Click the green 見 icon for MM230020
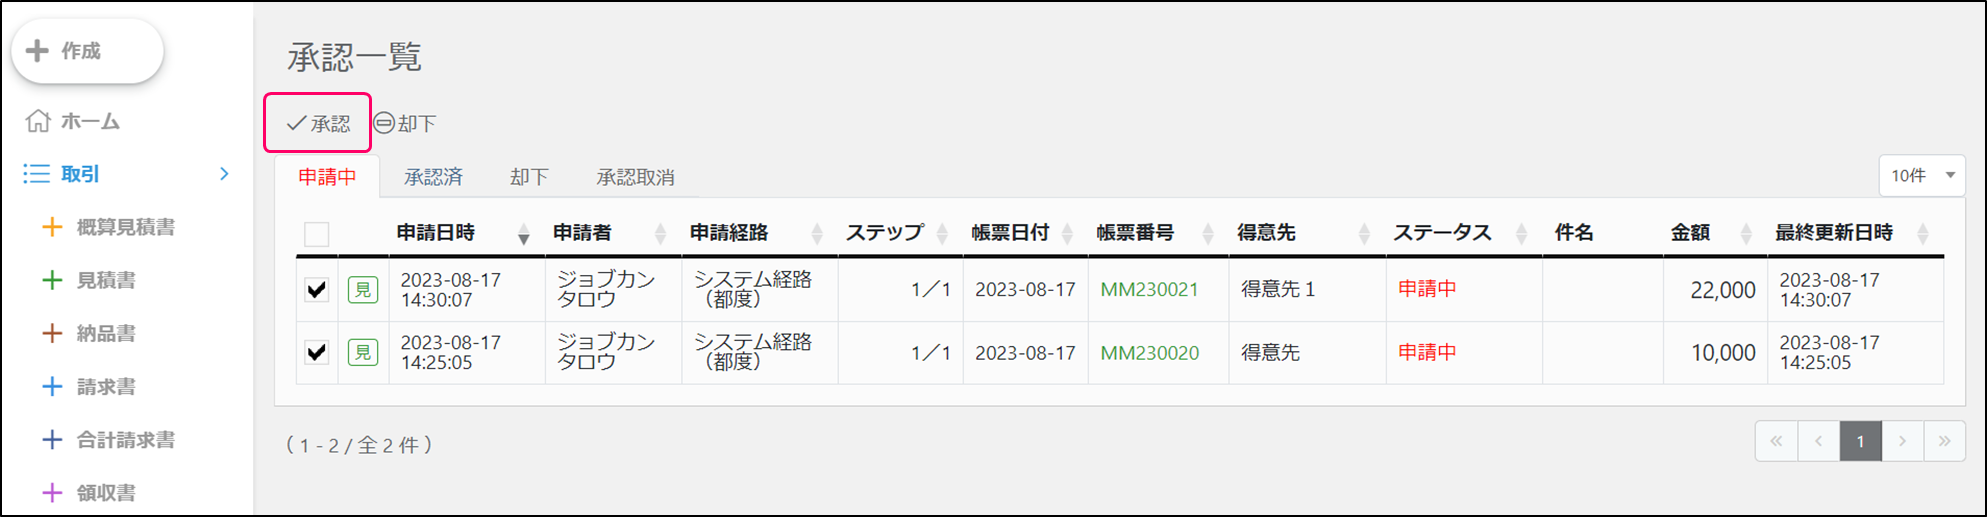1987x517 pixels. [x=362, y=352]
